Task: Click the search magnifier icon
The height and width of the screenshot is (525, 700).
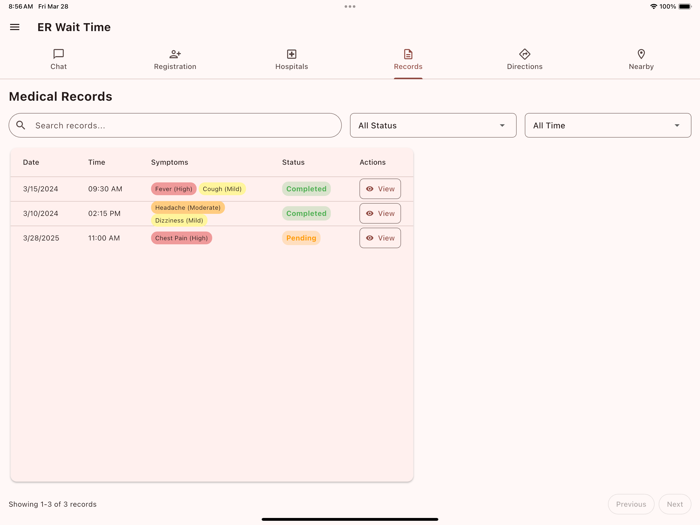Action: 21,125
